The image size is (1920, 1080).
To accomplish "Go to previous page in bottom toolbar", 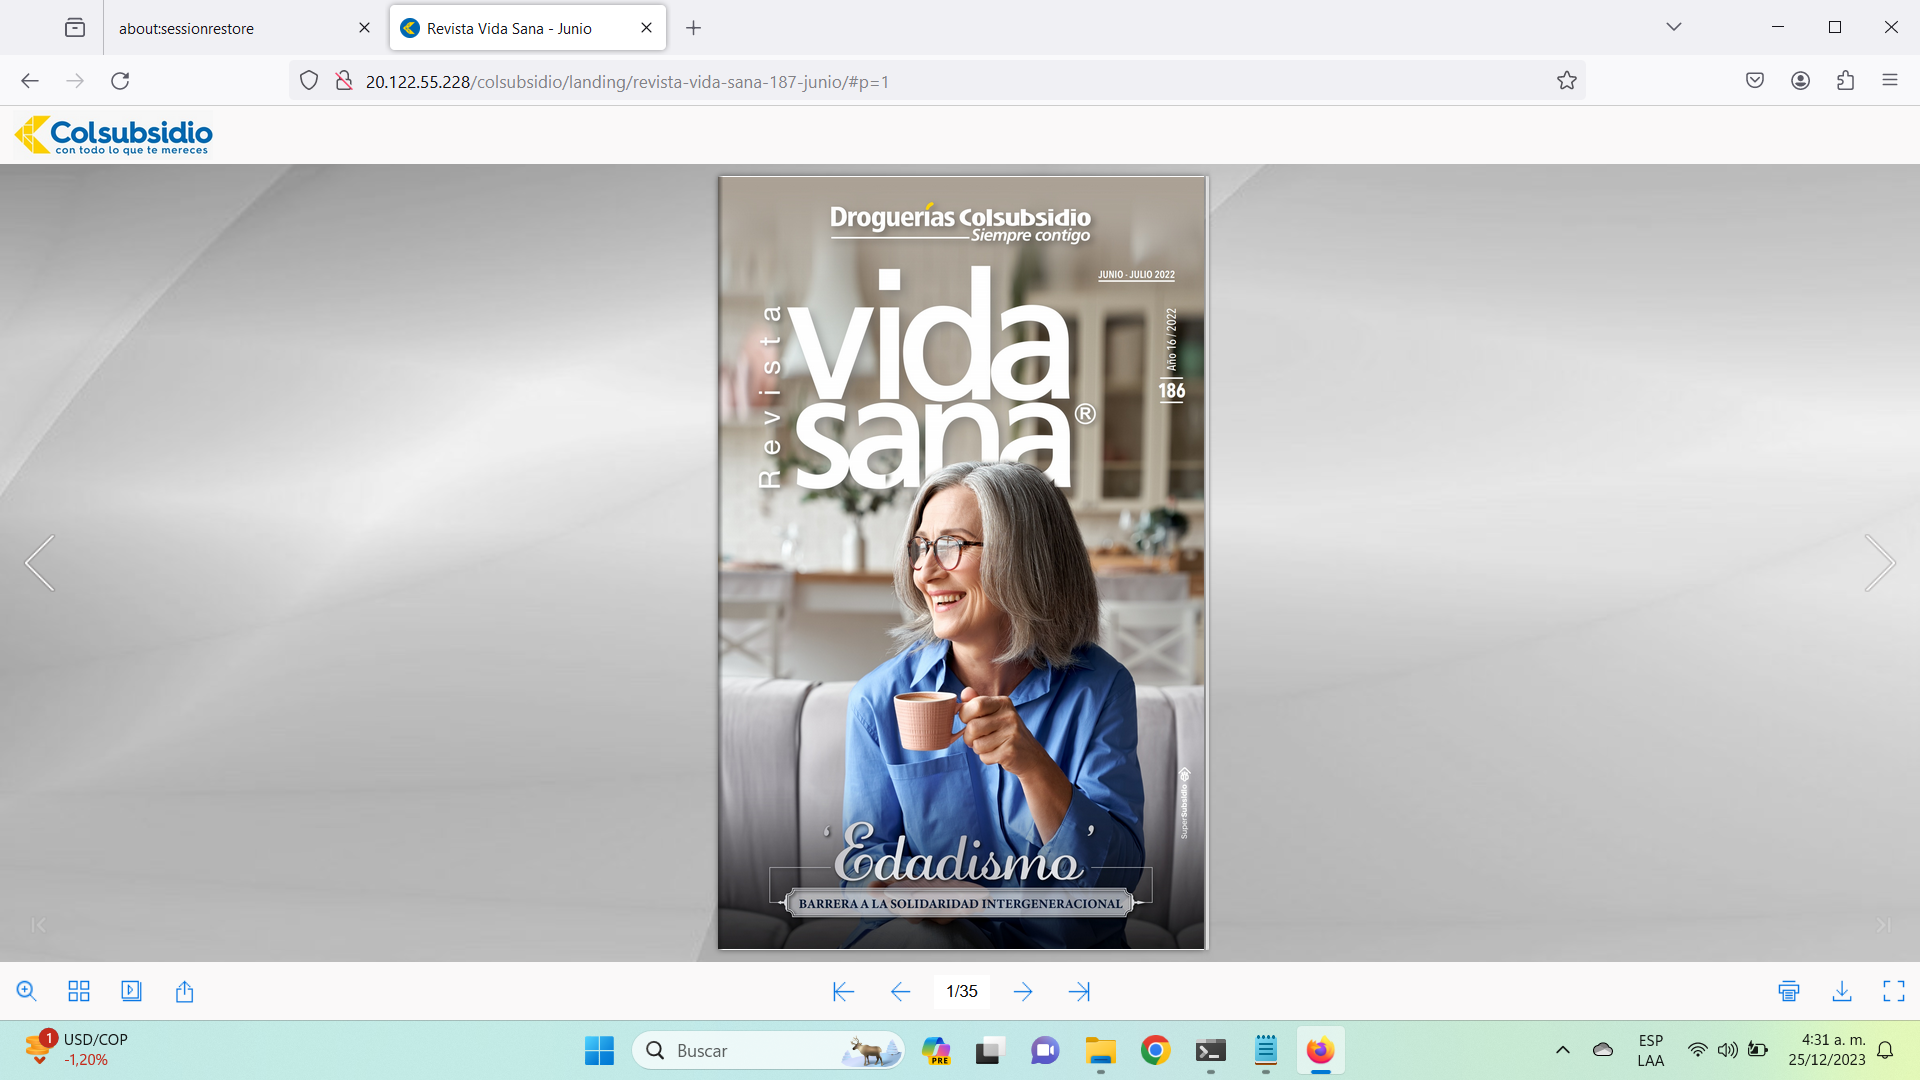I will (x=900, y=991).
